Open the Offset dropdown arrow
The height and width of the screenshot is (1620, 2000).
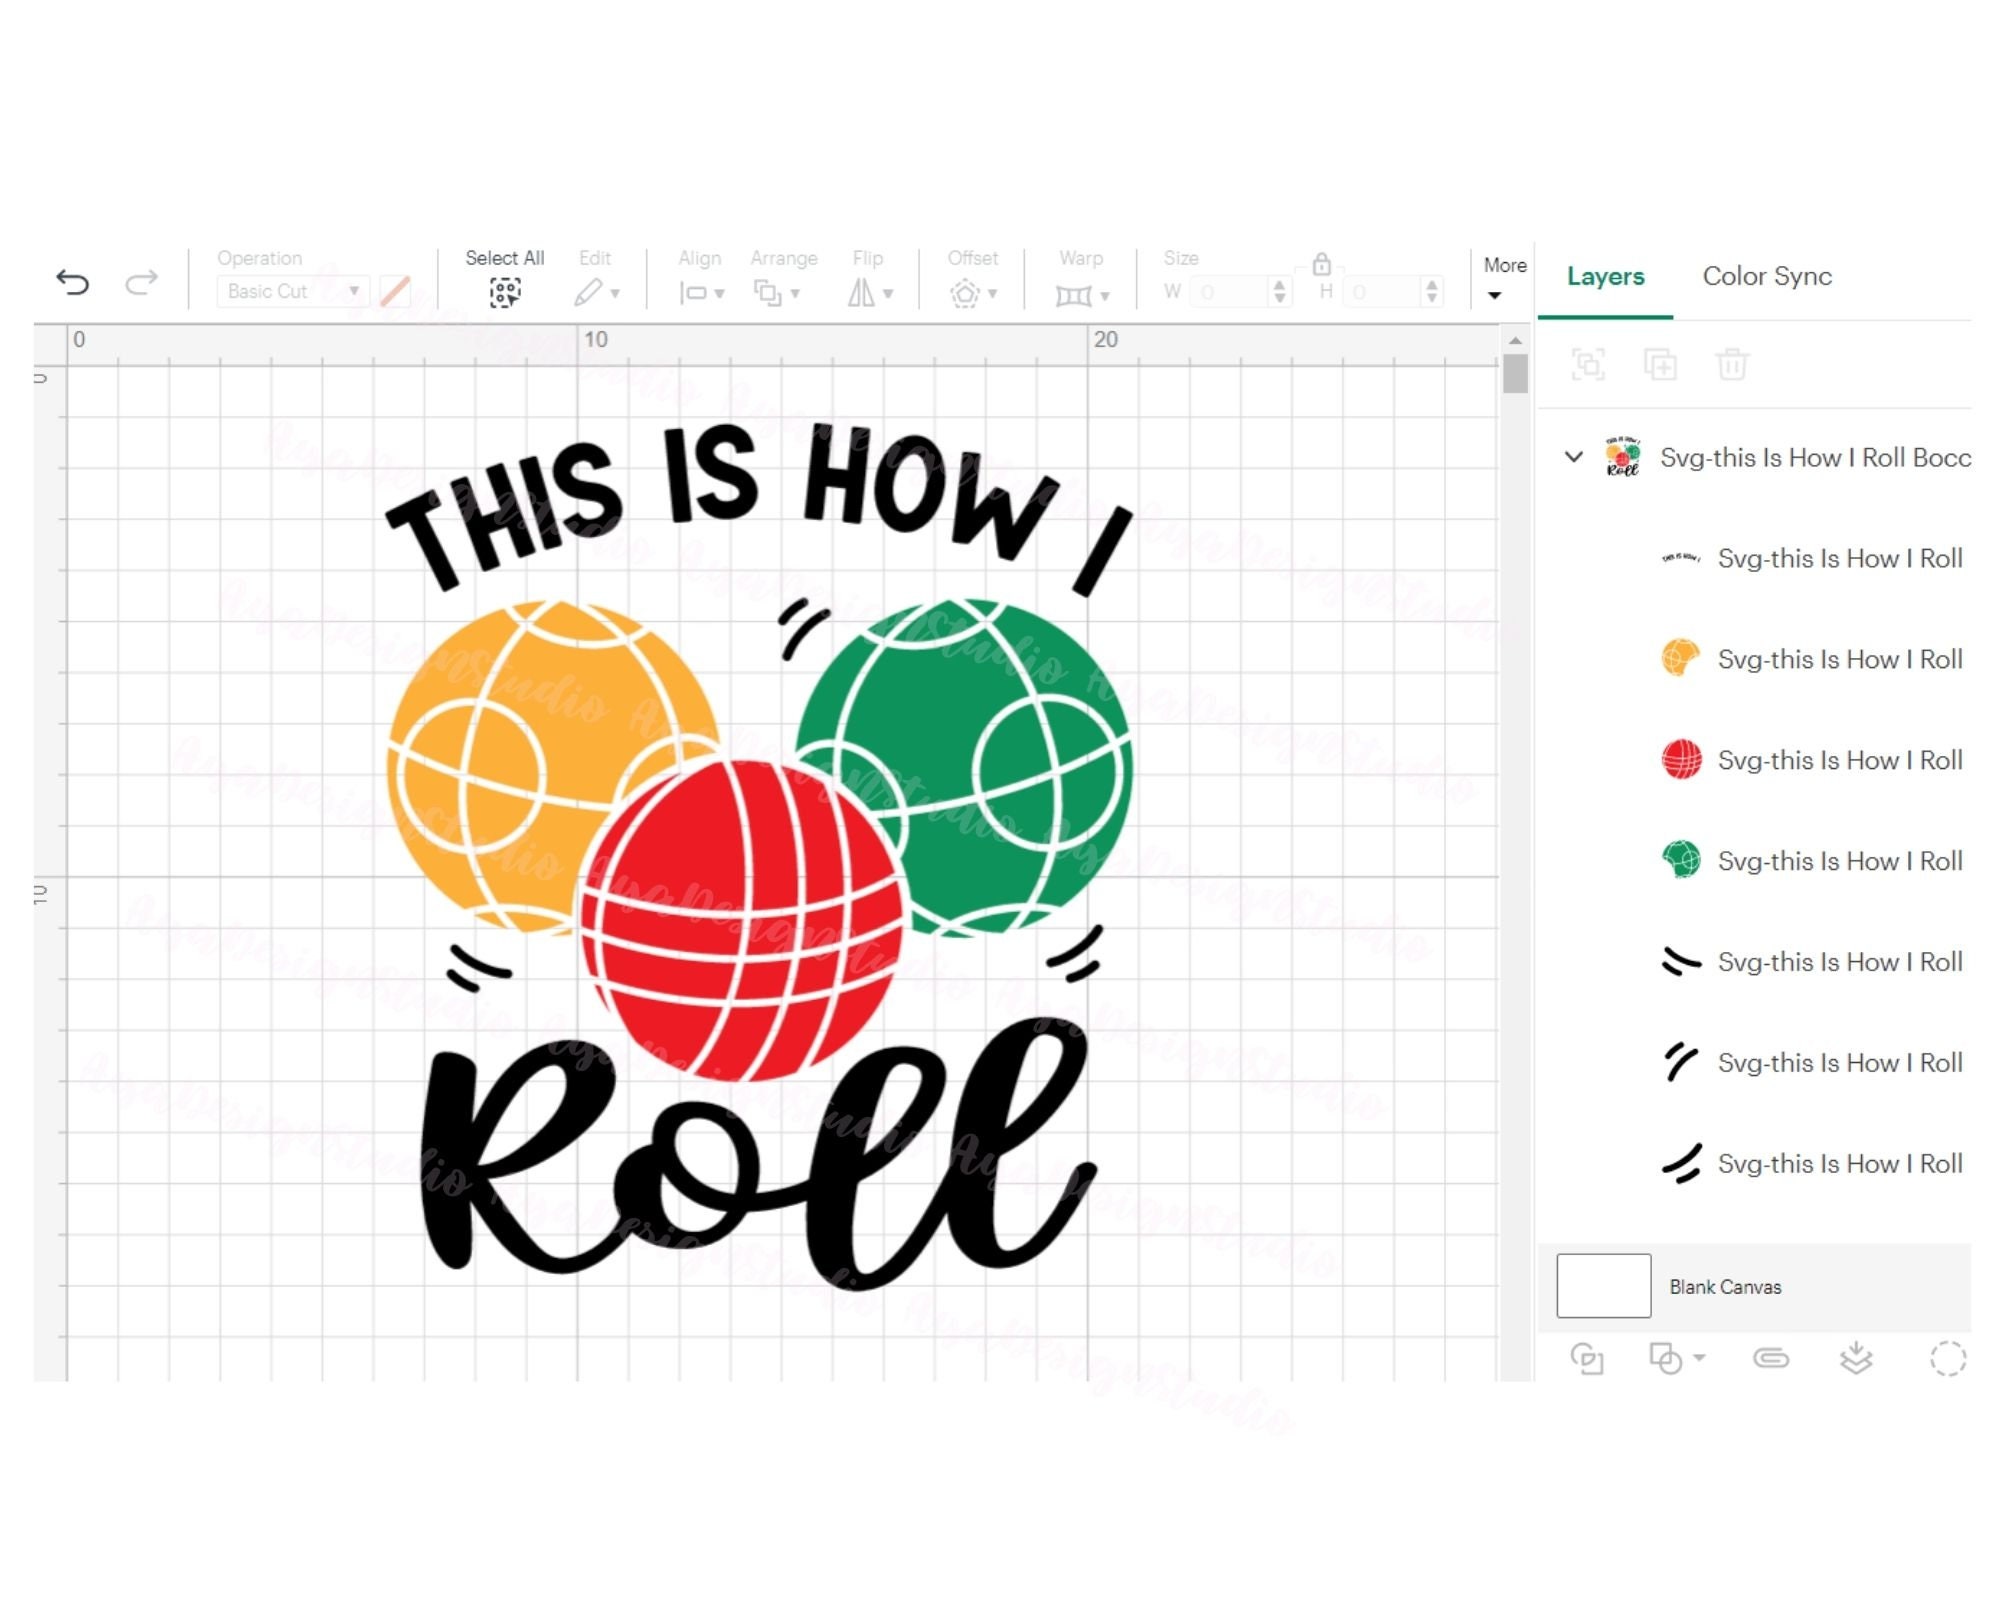point(992,294)
